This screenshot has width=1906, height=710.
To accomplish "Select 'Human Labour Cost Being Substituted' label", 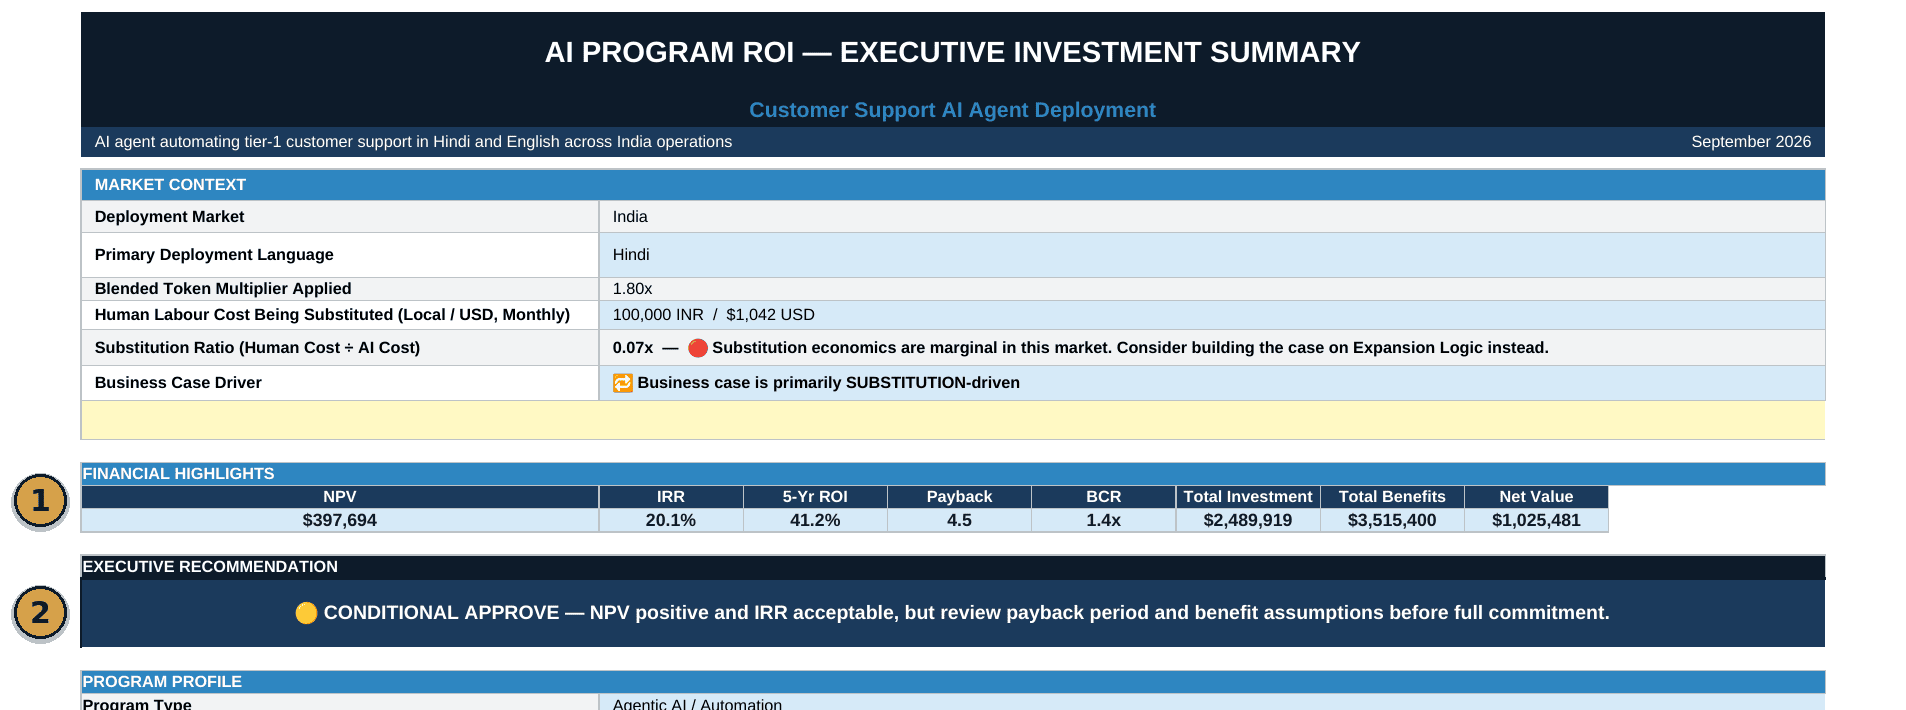I will [x=332, y=315].
